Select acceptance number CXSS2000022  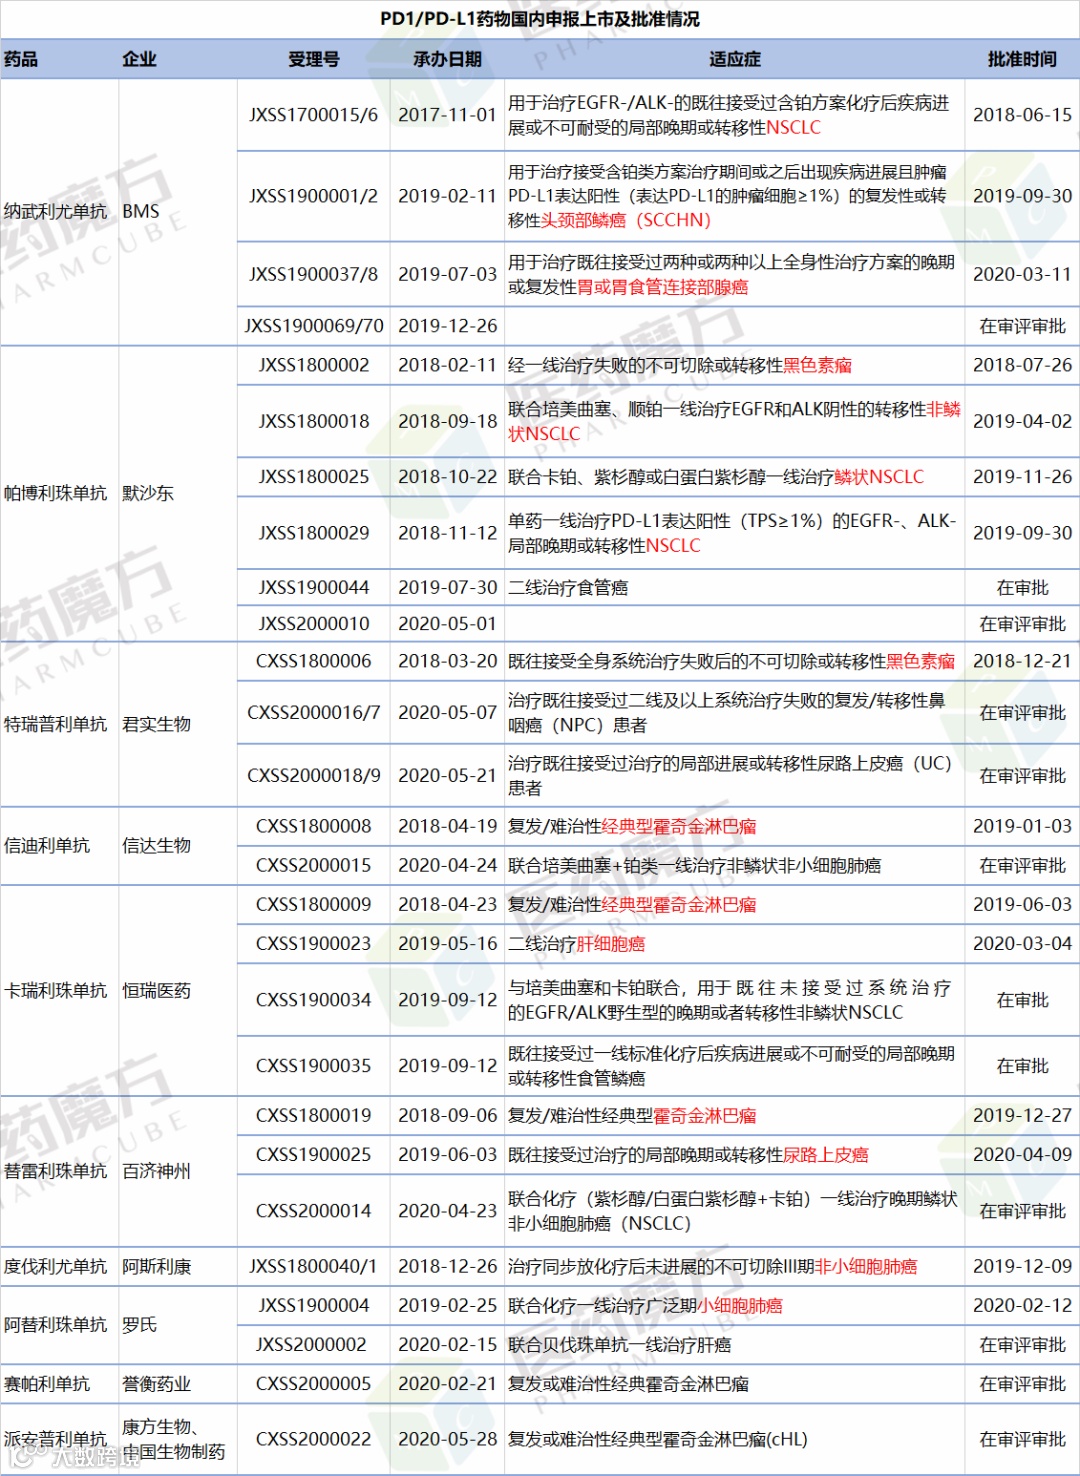tap(313, 1439)
